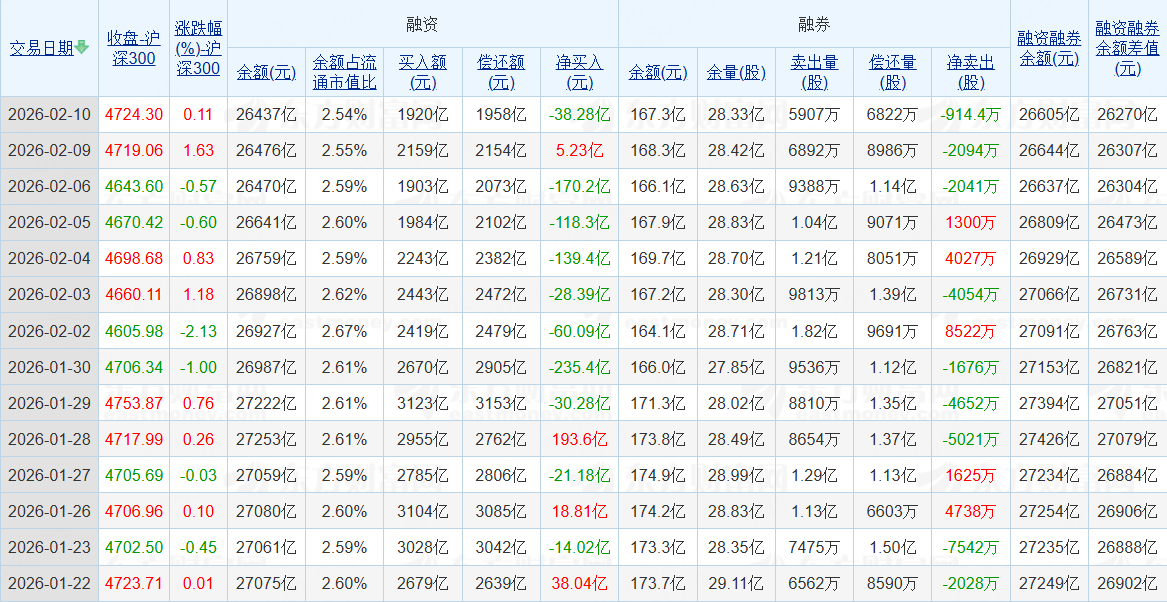Click financing balance 27253亿

coord(266,439)
